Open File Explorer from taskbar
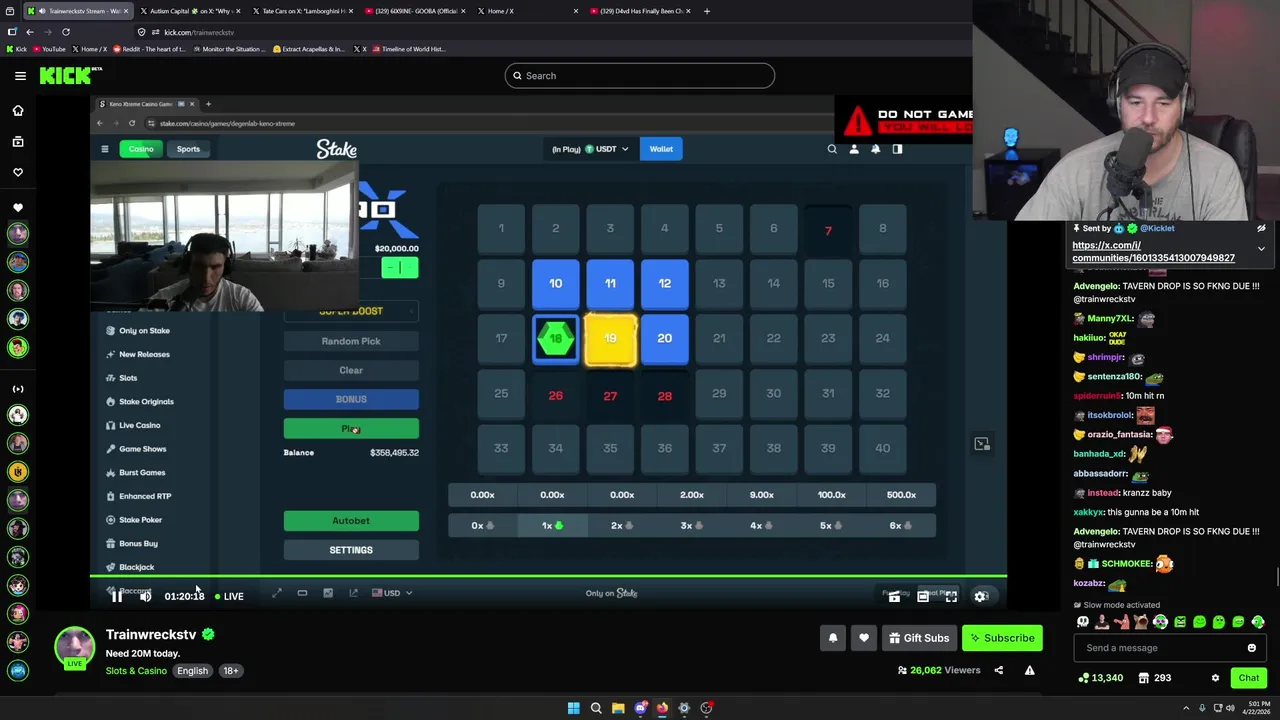1280x720 pixels. [618, 708]
